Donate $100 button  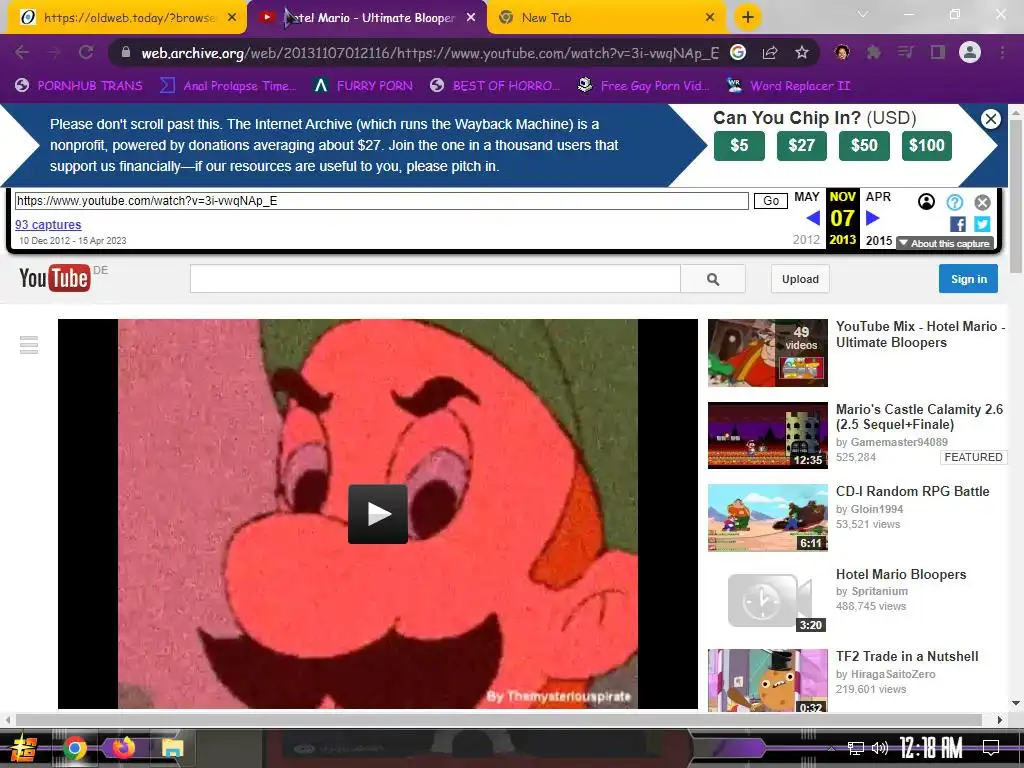927,145
